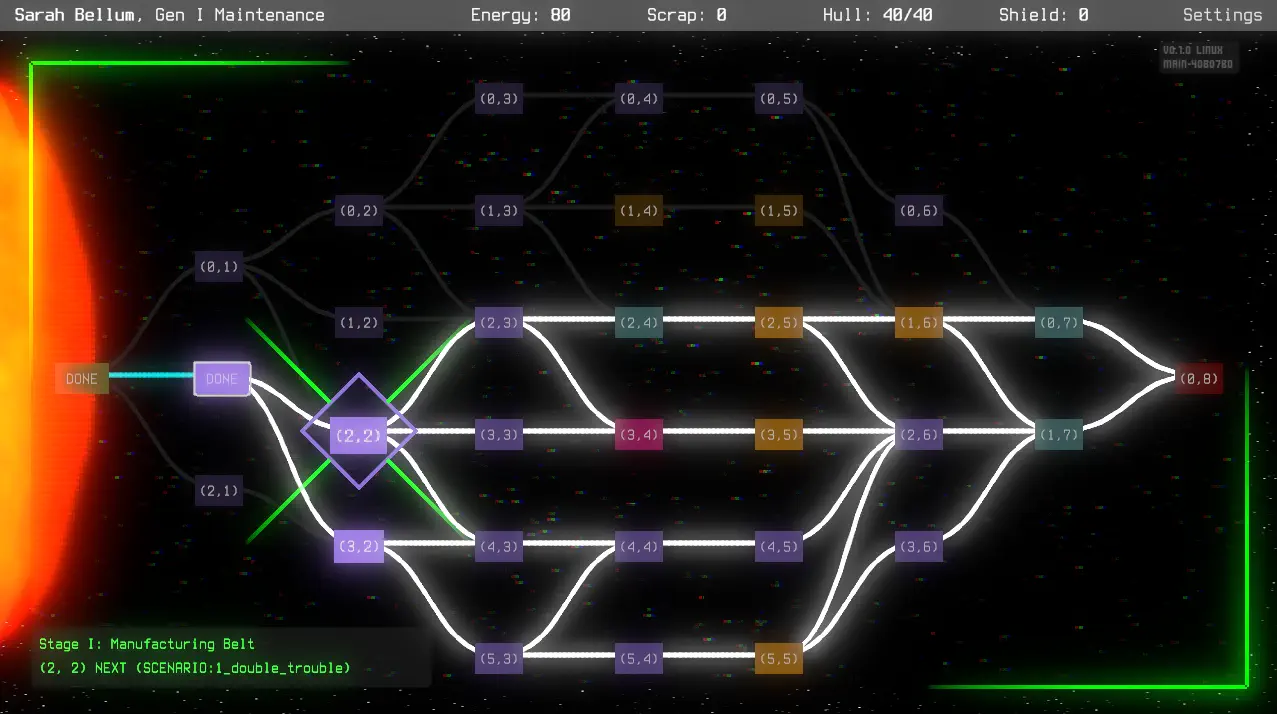This screenshot has height=714, width=1277.
Task: Click the Scrap: 0 readout
Action: 687,15
